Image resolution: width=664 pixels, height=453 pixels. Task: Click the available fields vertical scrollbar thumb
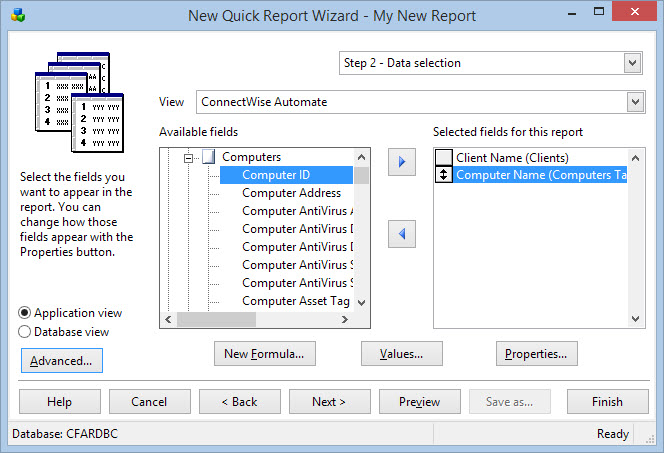pos(361,175)
